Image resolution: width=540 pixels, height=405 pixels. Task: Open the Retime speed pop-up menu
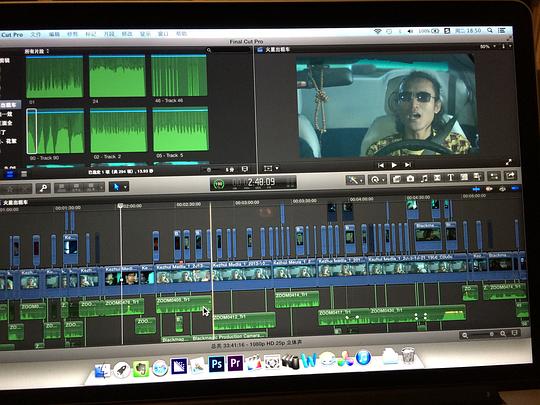click(377, 179)
